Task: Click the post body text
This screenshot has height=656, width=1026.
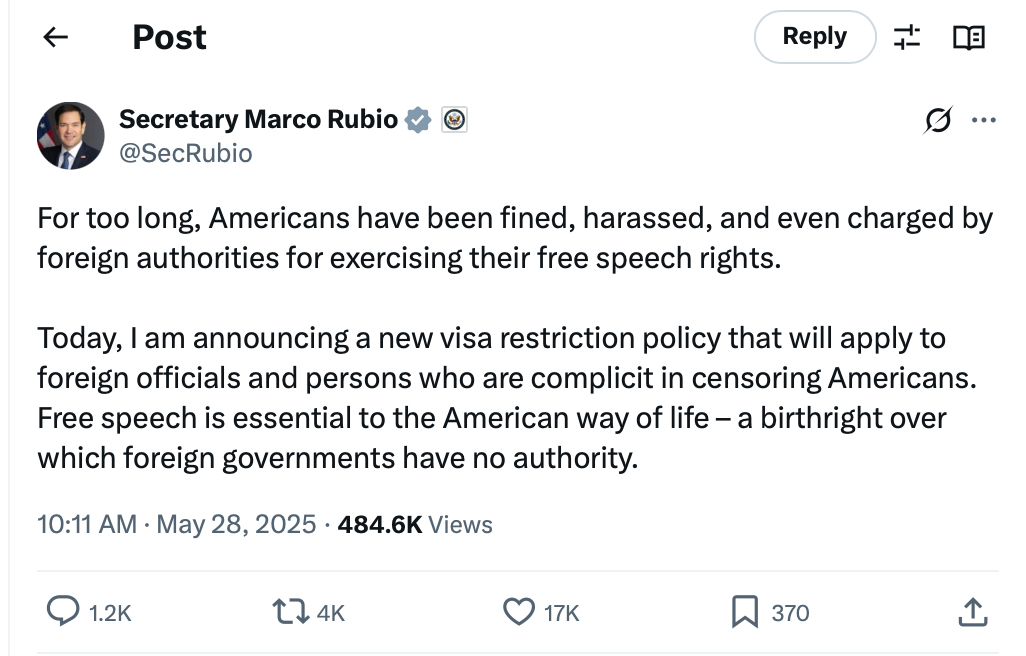Action: 500,340
